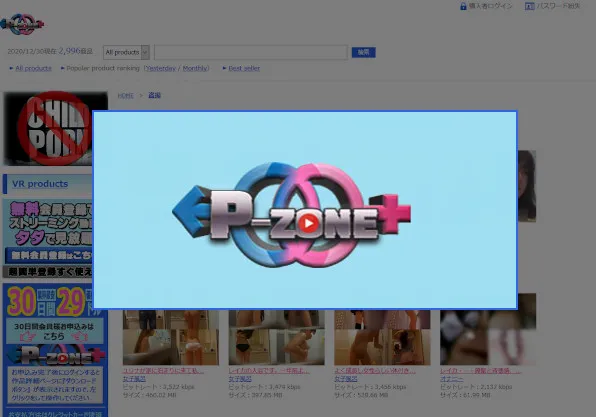Focus the product search input field
The height and width of the screenshot is (417, 596).
[x=251, y=52]
